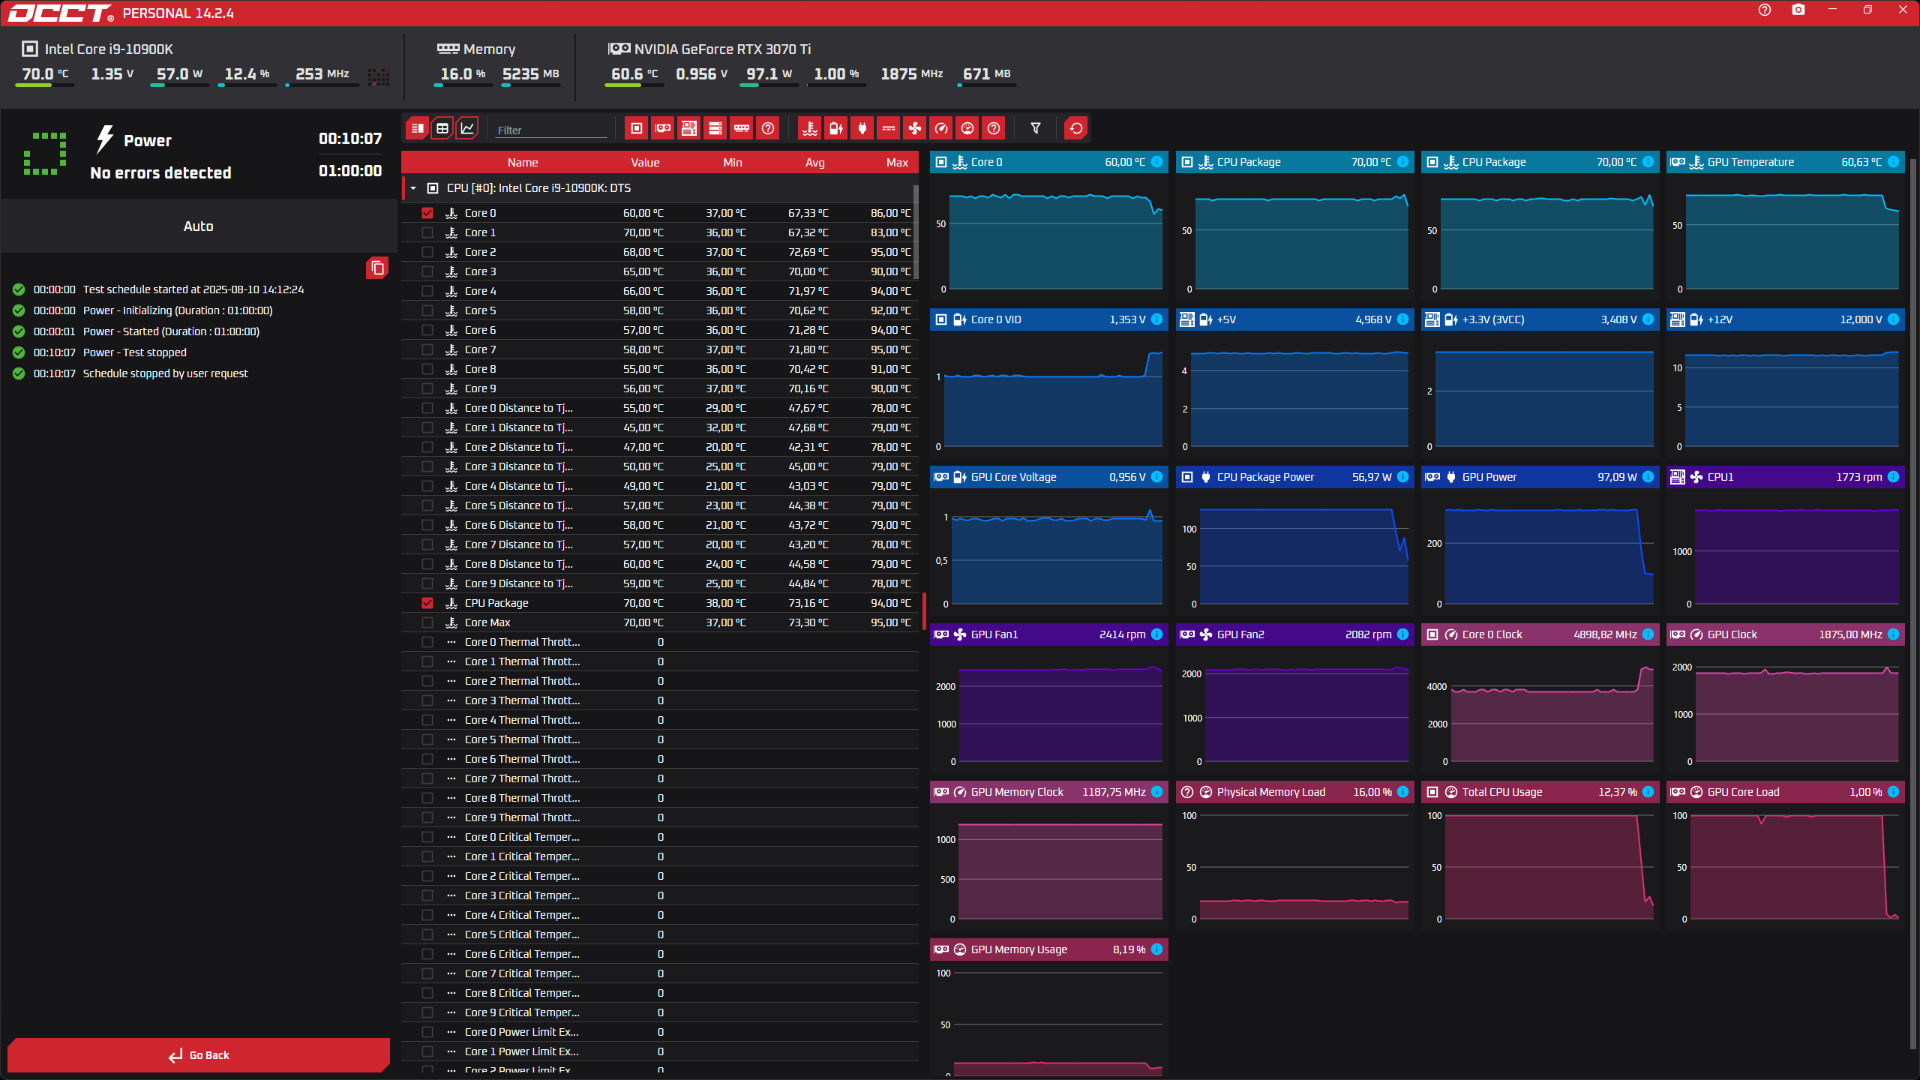Click the Go Back button
This screenshot has height=1080, width=1920.
click(198, 1055)
